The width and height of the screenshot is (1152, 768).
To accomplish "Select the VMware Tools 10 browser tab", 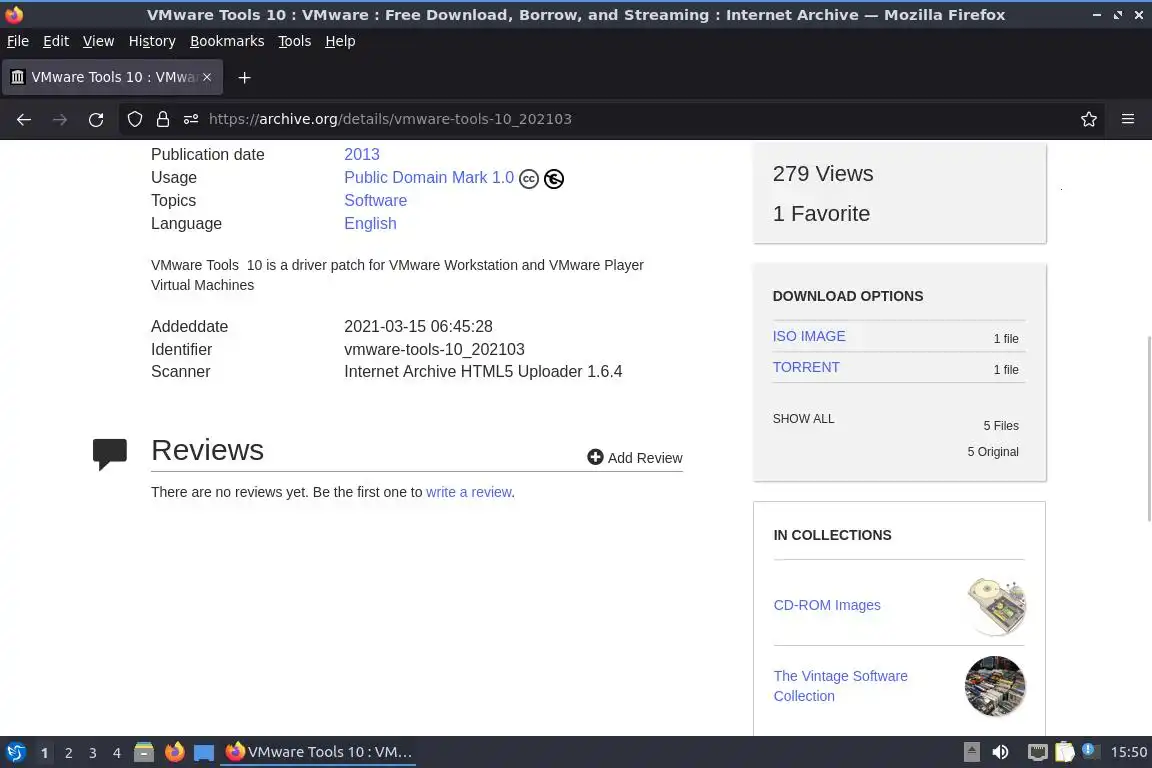I will pyautogui.click(x=112, y=77).
